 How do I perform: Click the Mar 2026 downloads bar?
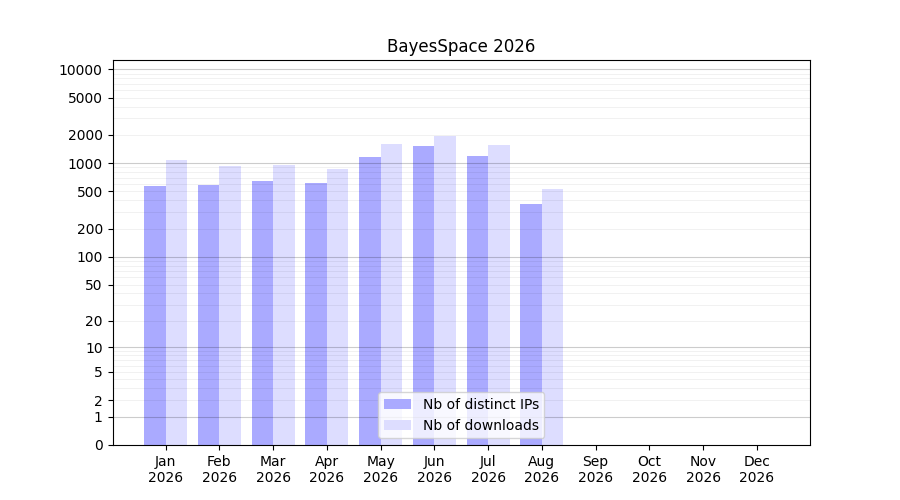tap(284, 305)
